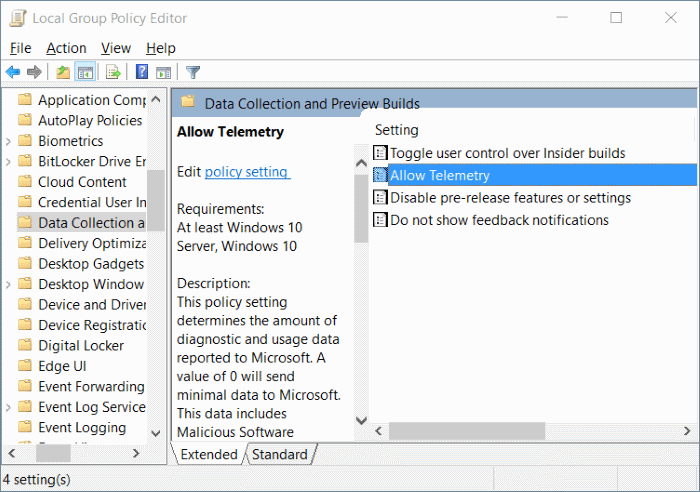Click tree pane scroll left arrow
This screenshot has height=492, width=700.
(x=12, y=454)
